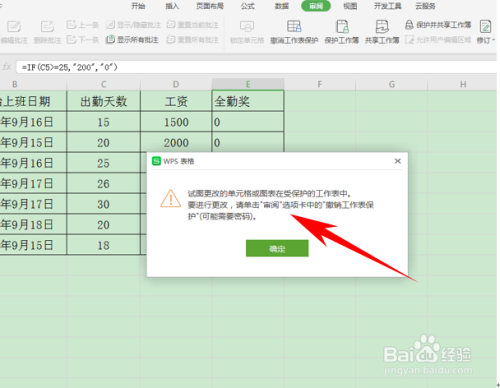The width and height of the screenshot is (500, 388).
Task: Open the 开发工具 tab
Action: [387, 6]
